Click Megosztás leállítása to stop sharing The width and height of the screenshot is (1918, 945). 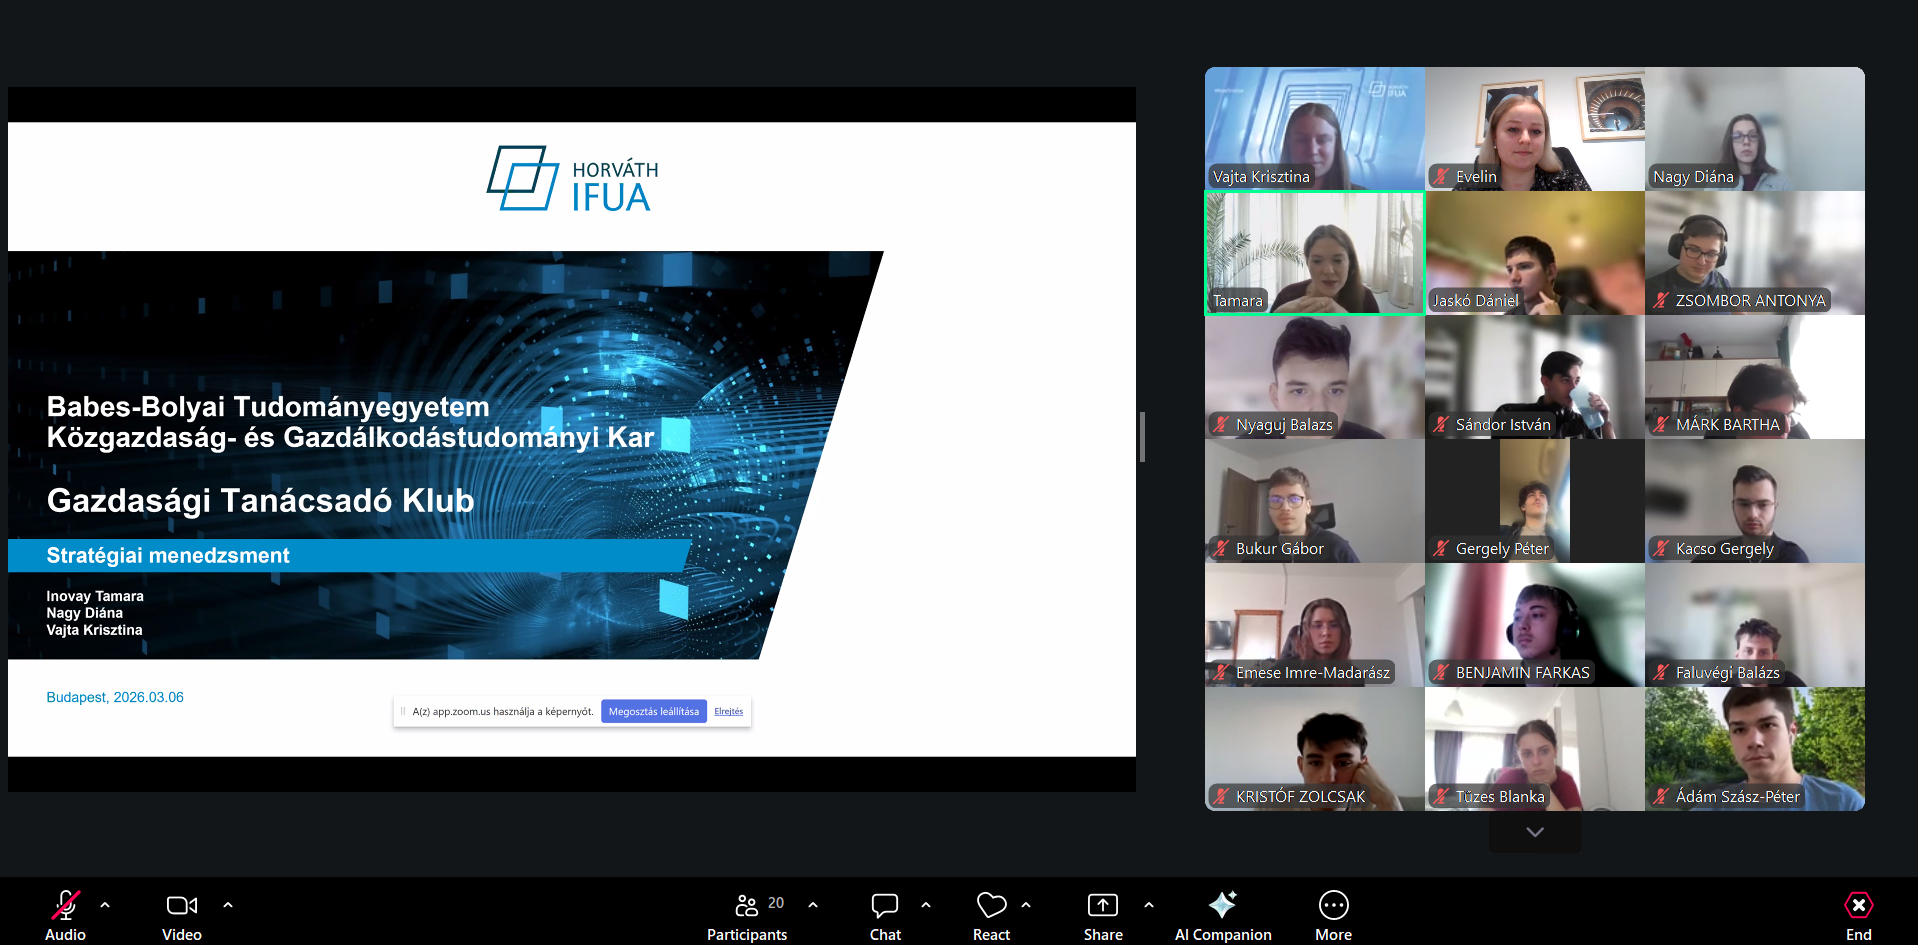[653, 712]
